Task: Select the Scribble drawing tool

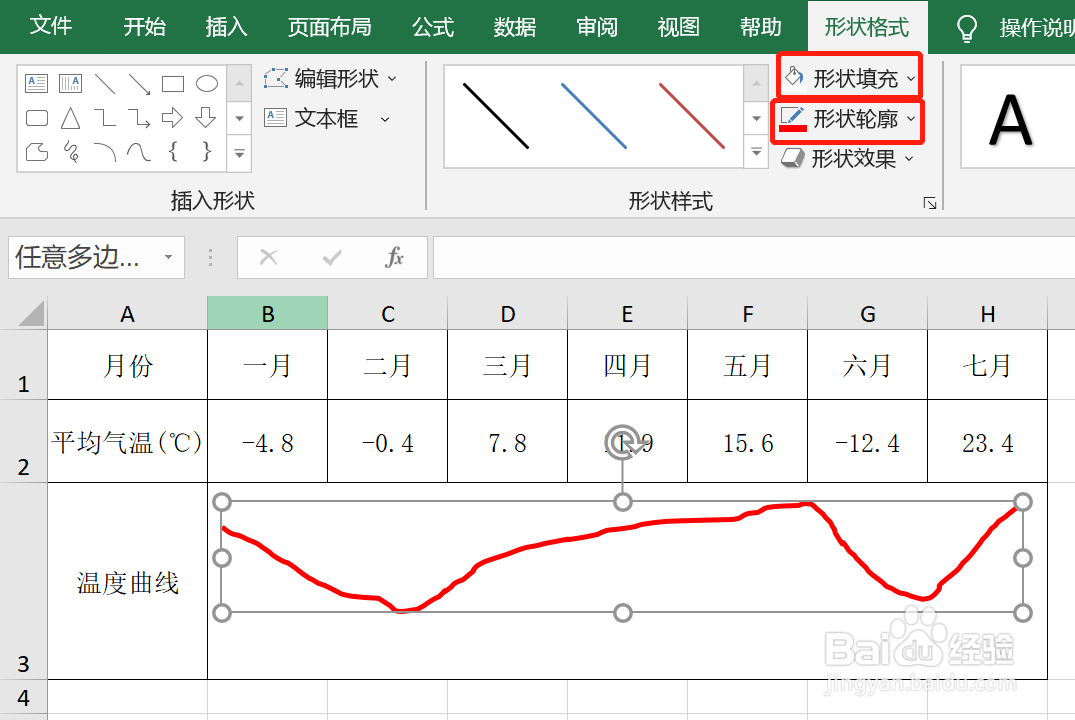Action: click(x=71, y=152)
